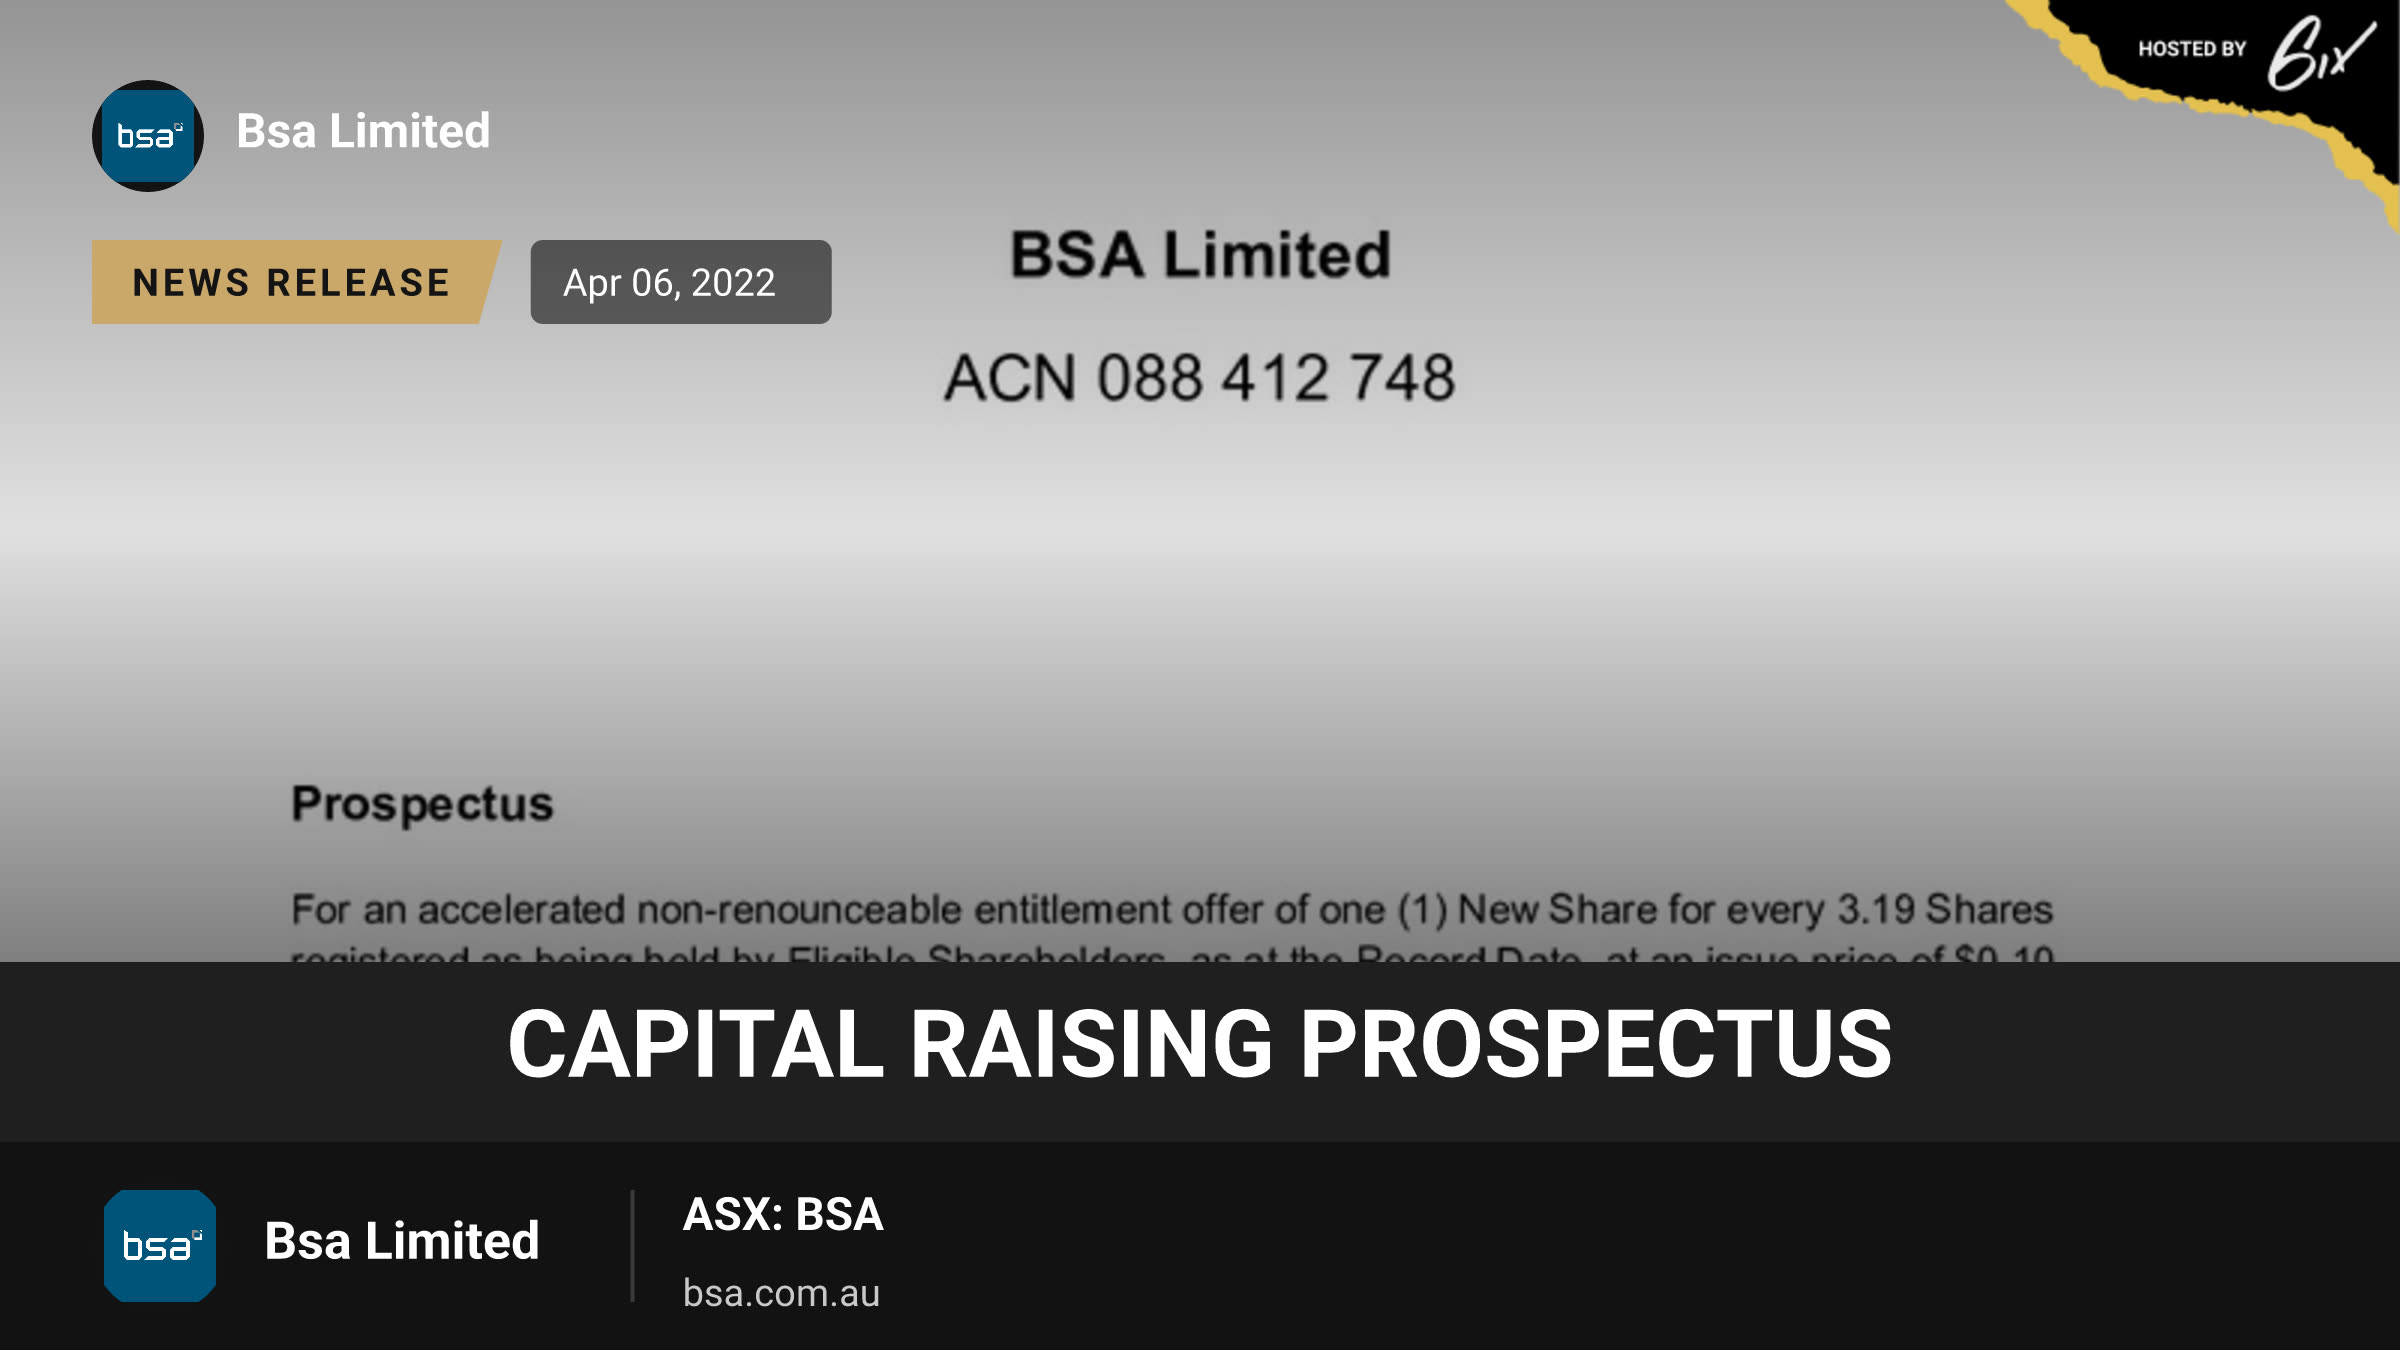The width and height of the screenshot is (2400, 1350).
Task: Click the ASX: BSA ticker text
Action: (x=783, y=1215)
